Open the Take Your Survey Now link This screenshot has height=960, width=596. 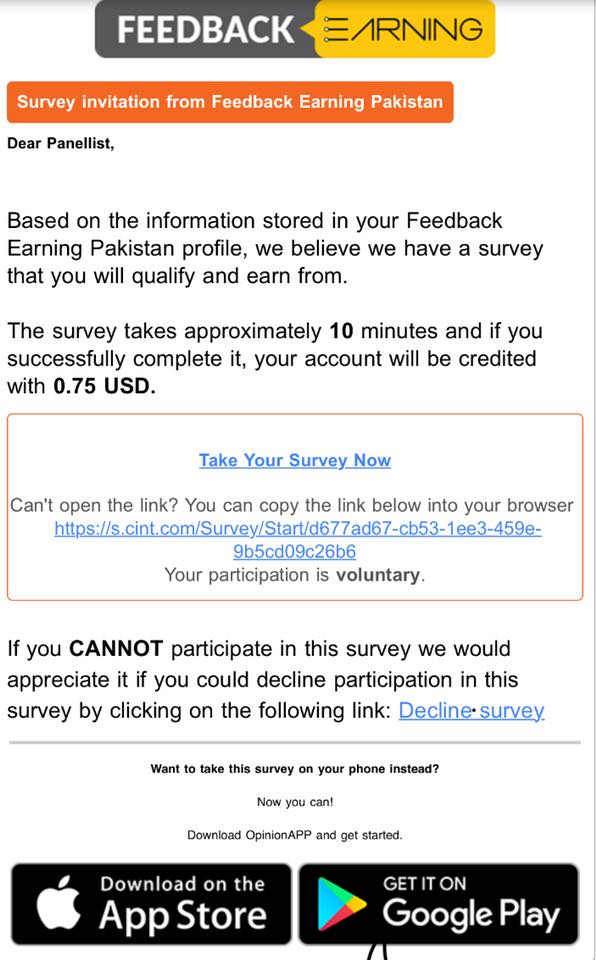coord(295,460)
